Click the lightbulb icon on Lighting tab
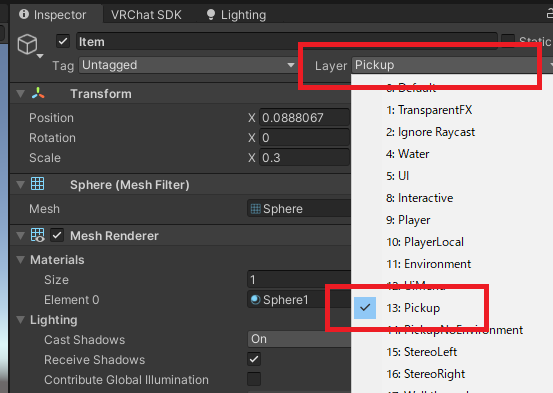This screenshot has width=553, height=393. pyautogui.click(x=211, y=14)
